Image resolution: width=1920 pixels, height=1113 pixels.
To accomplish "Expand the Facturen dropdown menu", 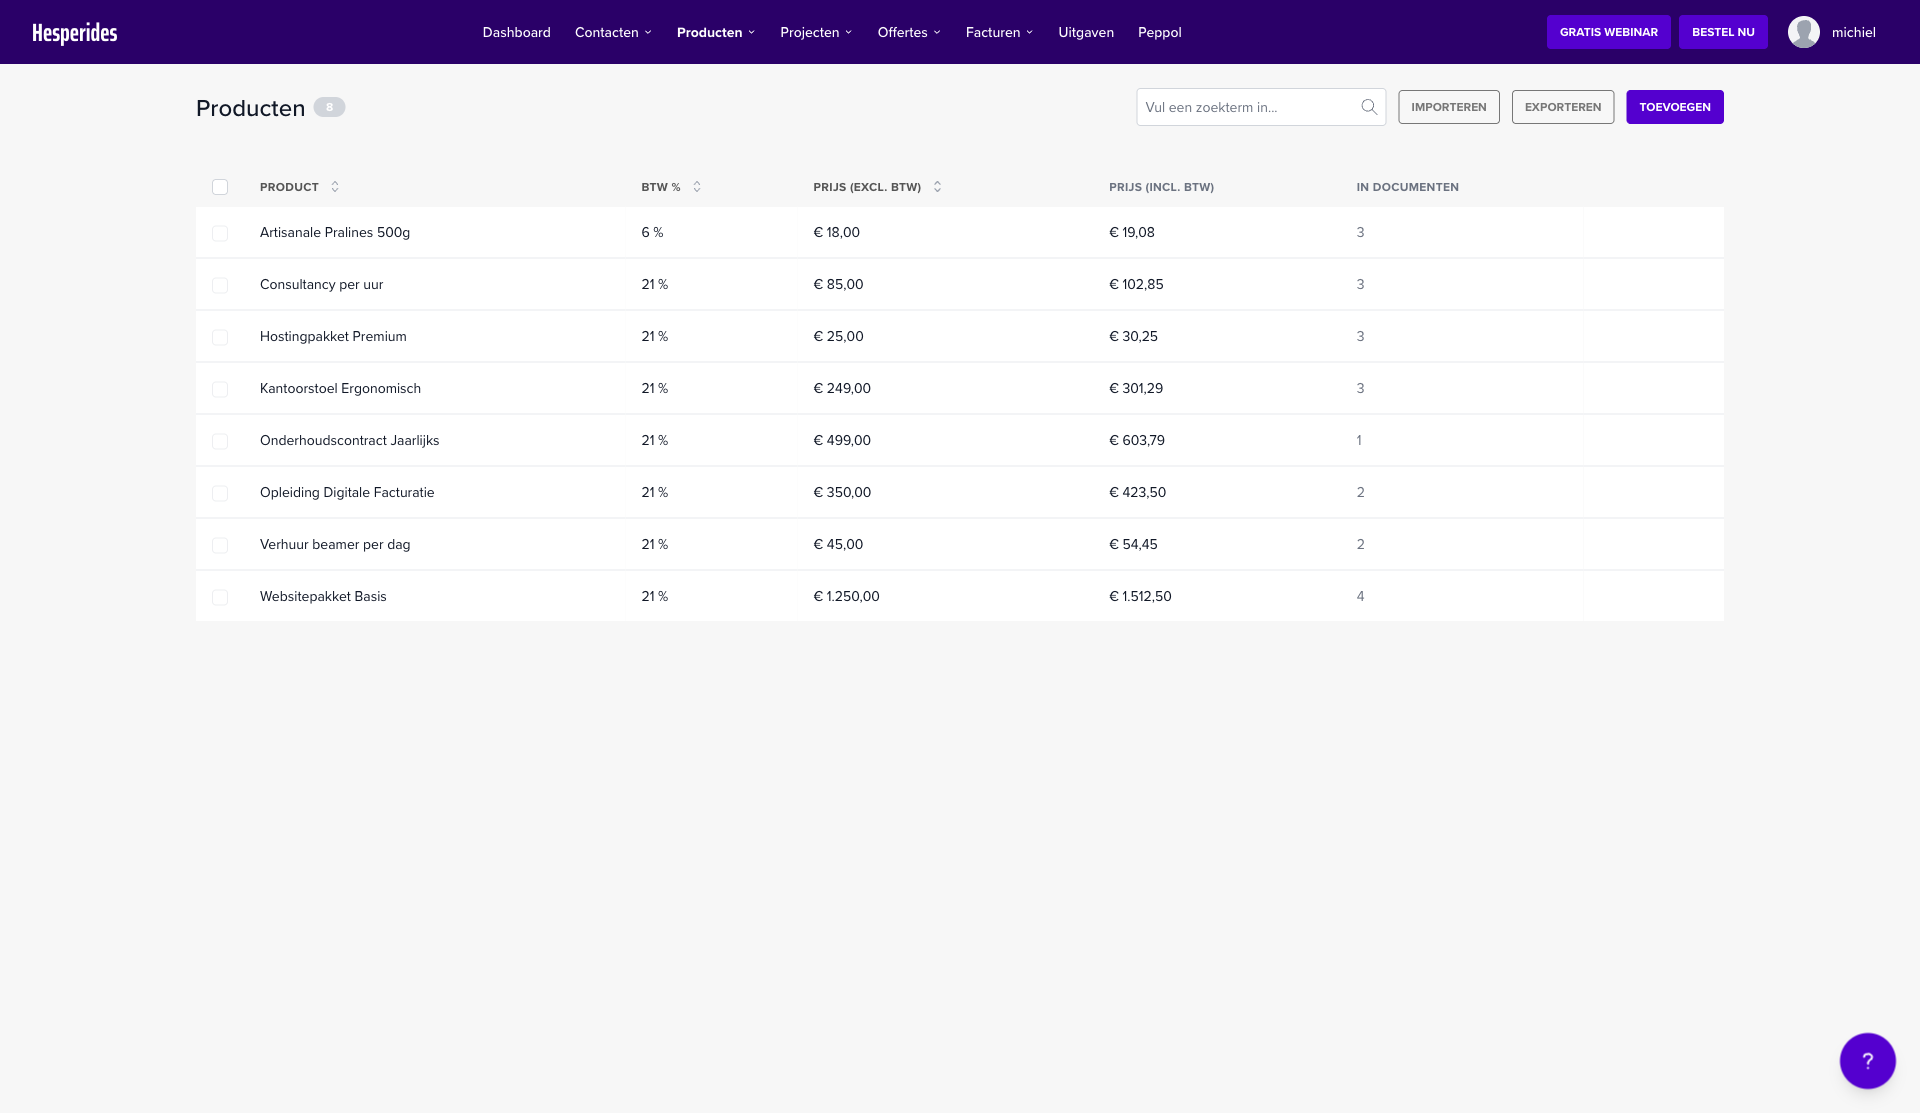I will pyautogui.click(x=999, y=32).
